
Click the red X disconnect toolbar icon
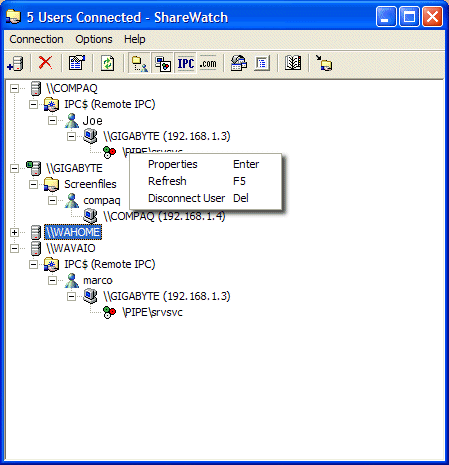[x=45, y=62]
